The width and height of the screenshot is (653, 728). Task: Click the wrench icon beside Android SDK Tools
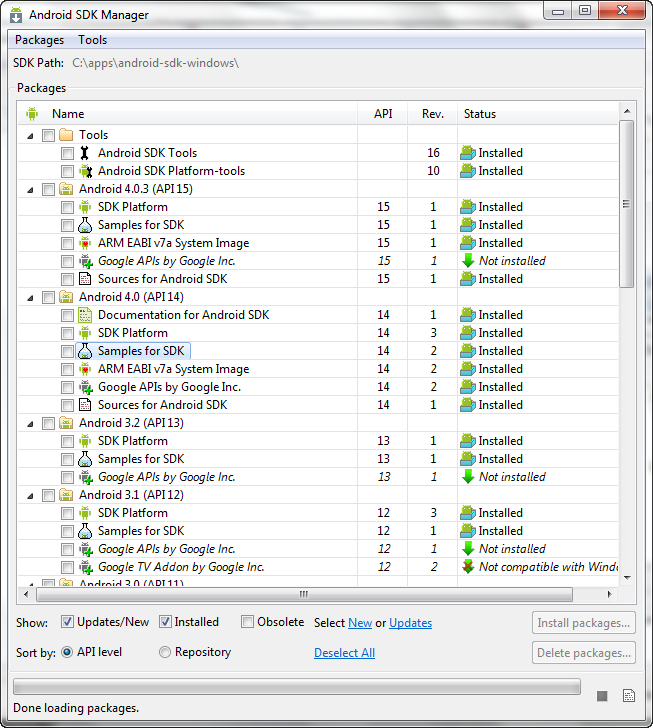click(85, 153)
